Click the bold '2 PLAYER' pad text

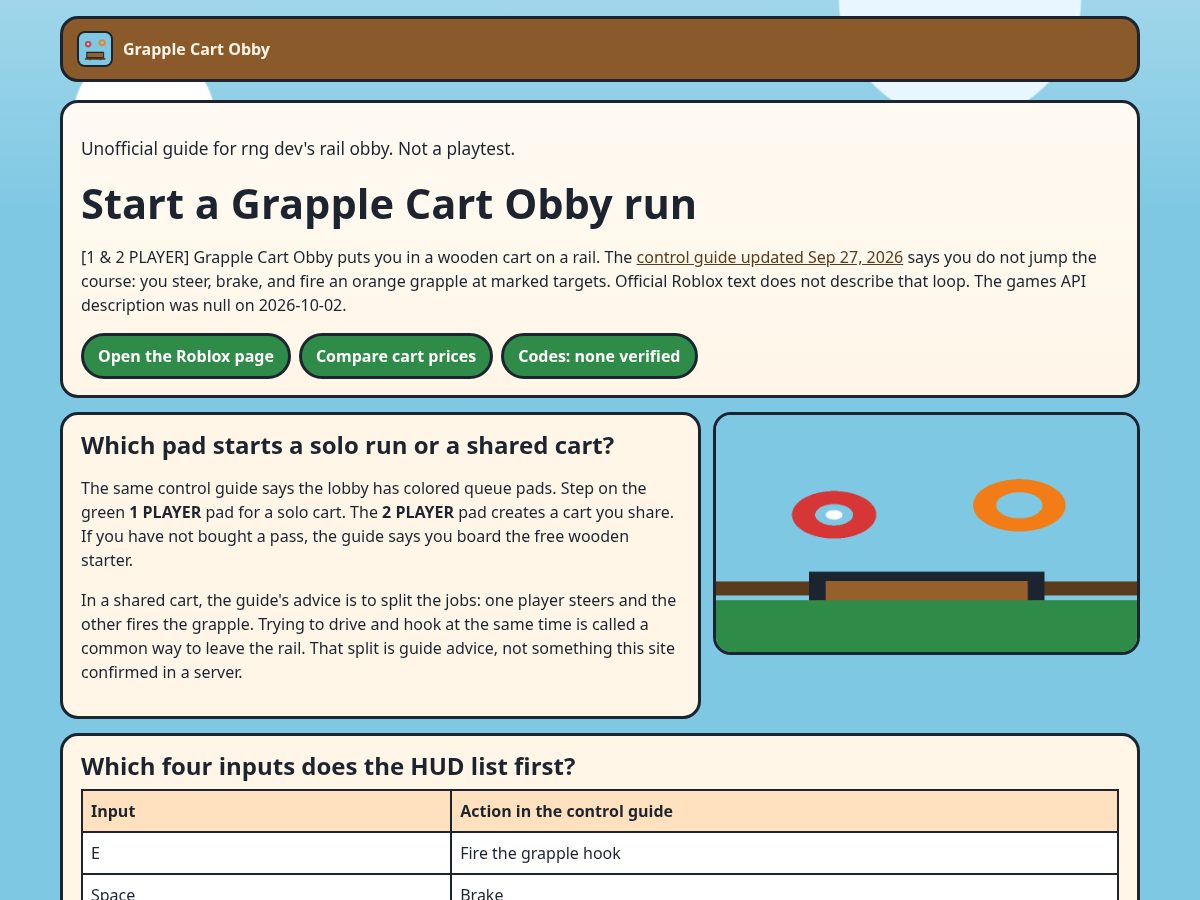(x=418, y=512)
